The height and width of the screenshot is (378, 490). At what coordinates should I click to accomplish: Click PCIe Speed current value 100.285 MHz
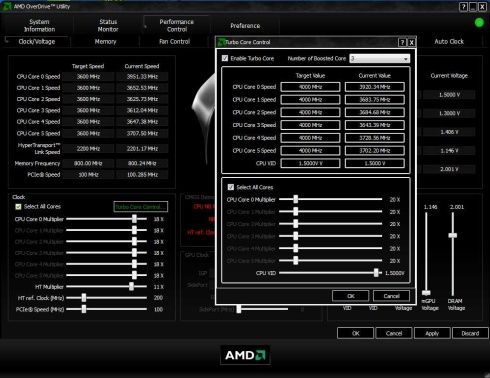142,175
